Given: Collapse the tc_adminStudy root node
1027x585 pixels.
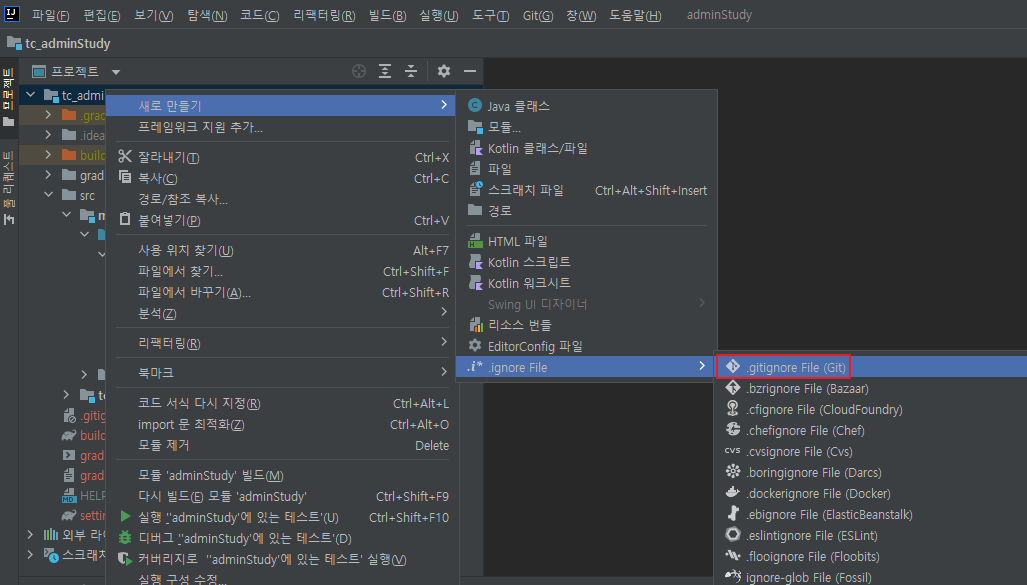Looking at the screenshot, I should [30, 95].
